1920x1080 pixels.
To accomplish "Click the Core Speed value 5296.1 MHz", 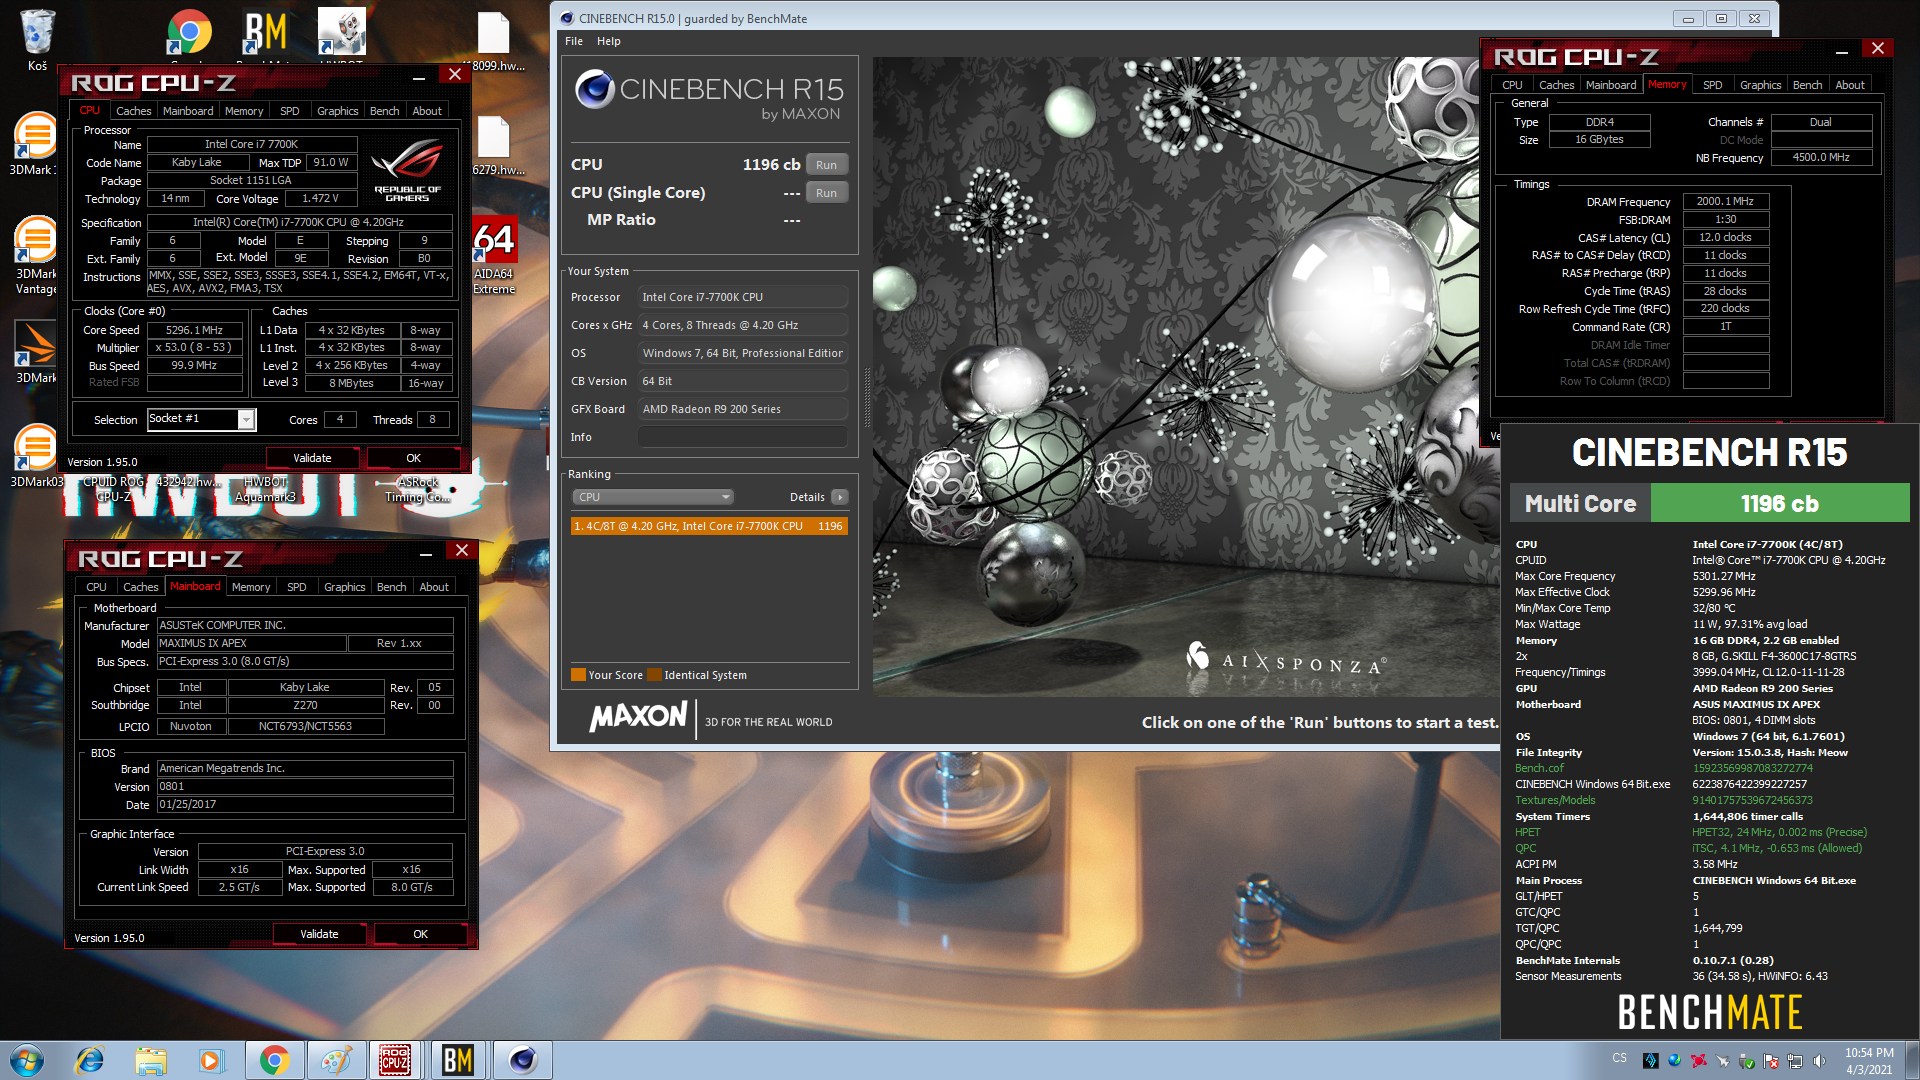I will click(194, 330).
